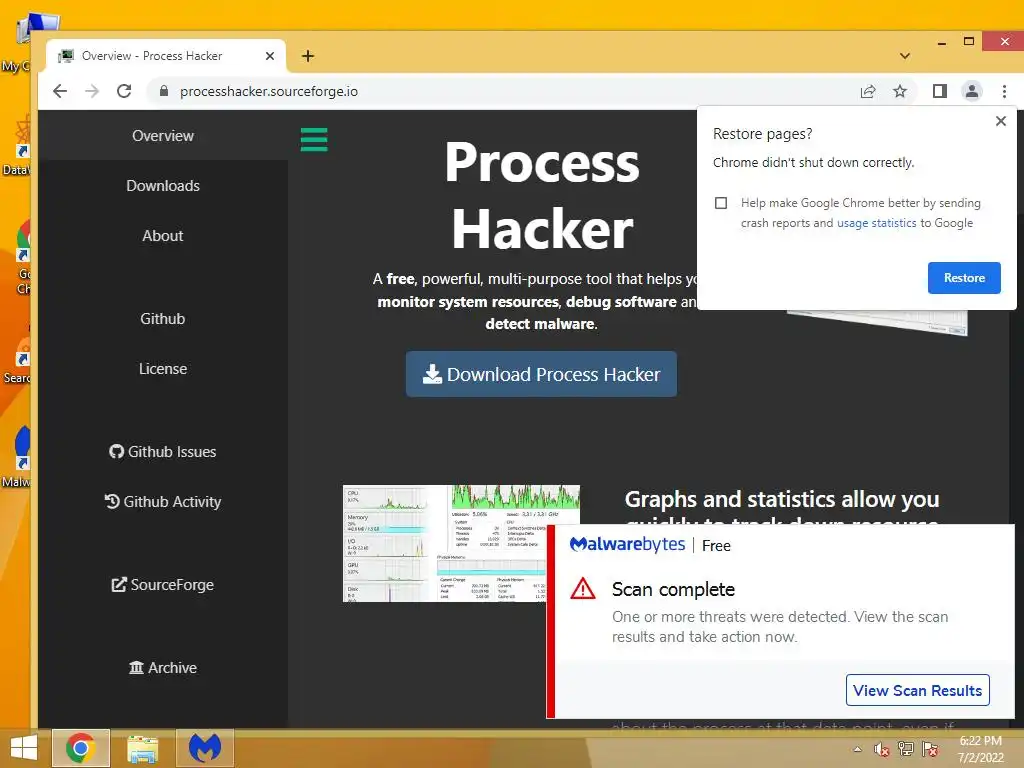1024x768 pixels.
Task: Dismiss the Restore pages popup
Action: [1000, 121]
